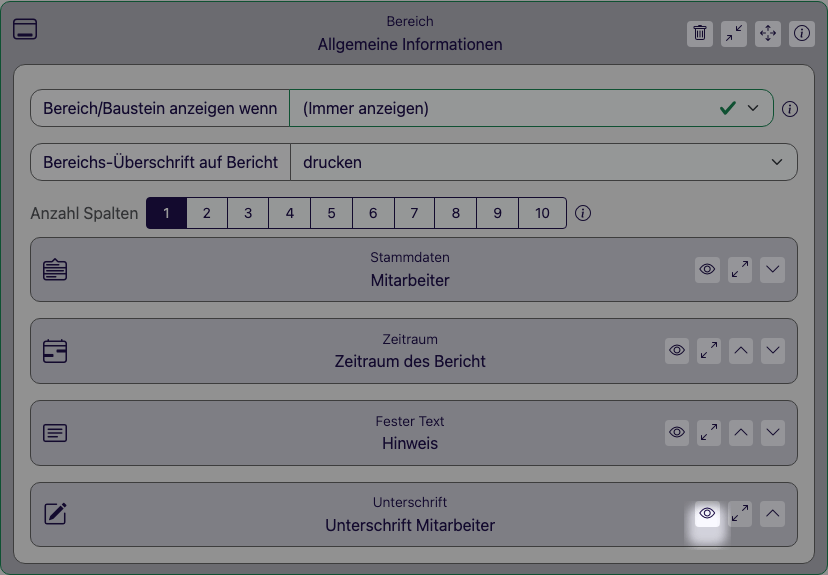Open info icon in the Bereich header
This screenshot has height=575, width=828.
(x=802, y=34)
